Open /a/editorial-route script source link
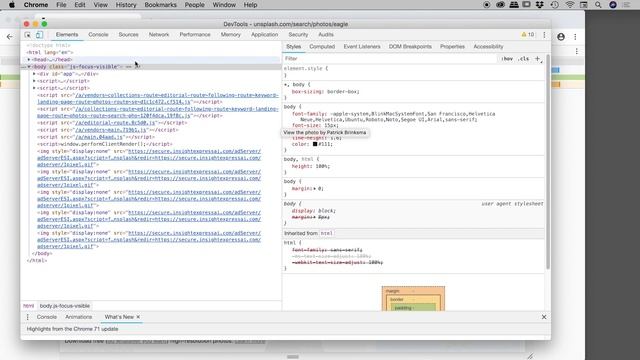This screenshot has width=640, height=360. 115,123
